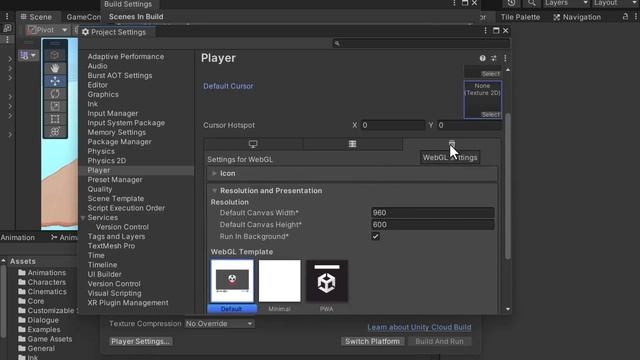Open the Player presets slider icon
The height and width of the screenshot is (360, 640).
point(494,58)
